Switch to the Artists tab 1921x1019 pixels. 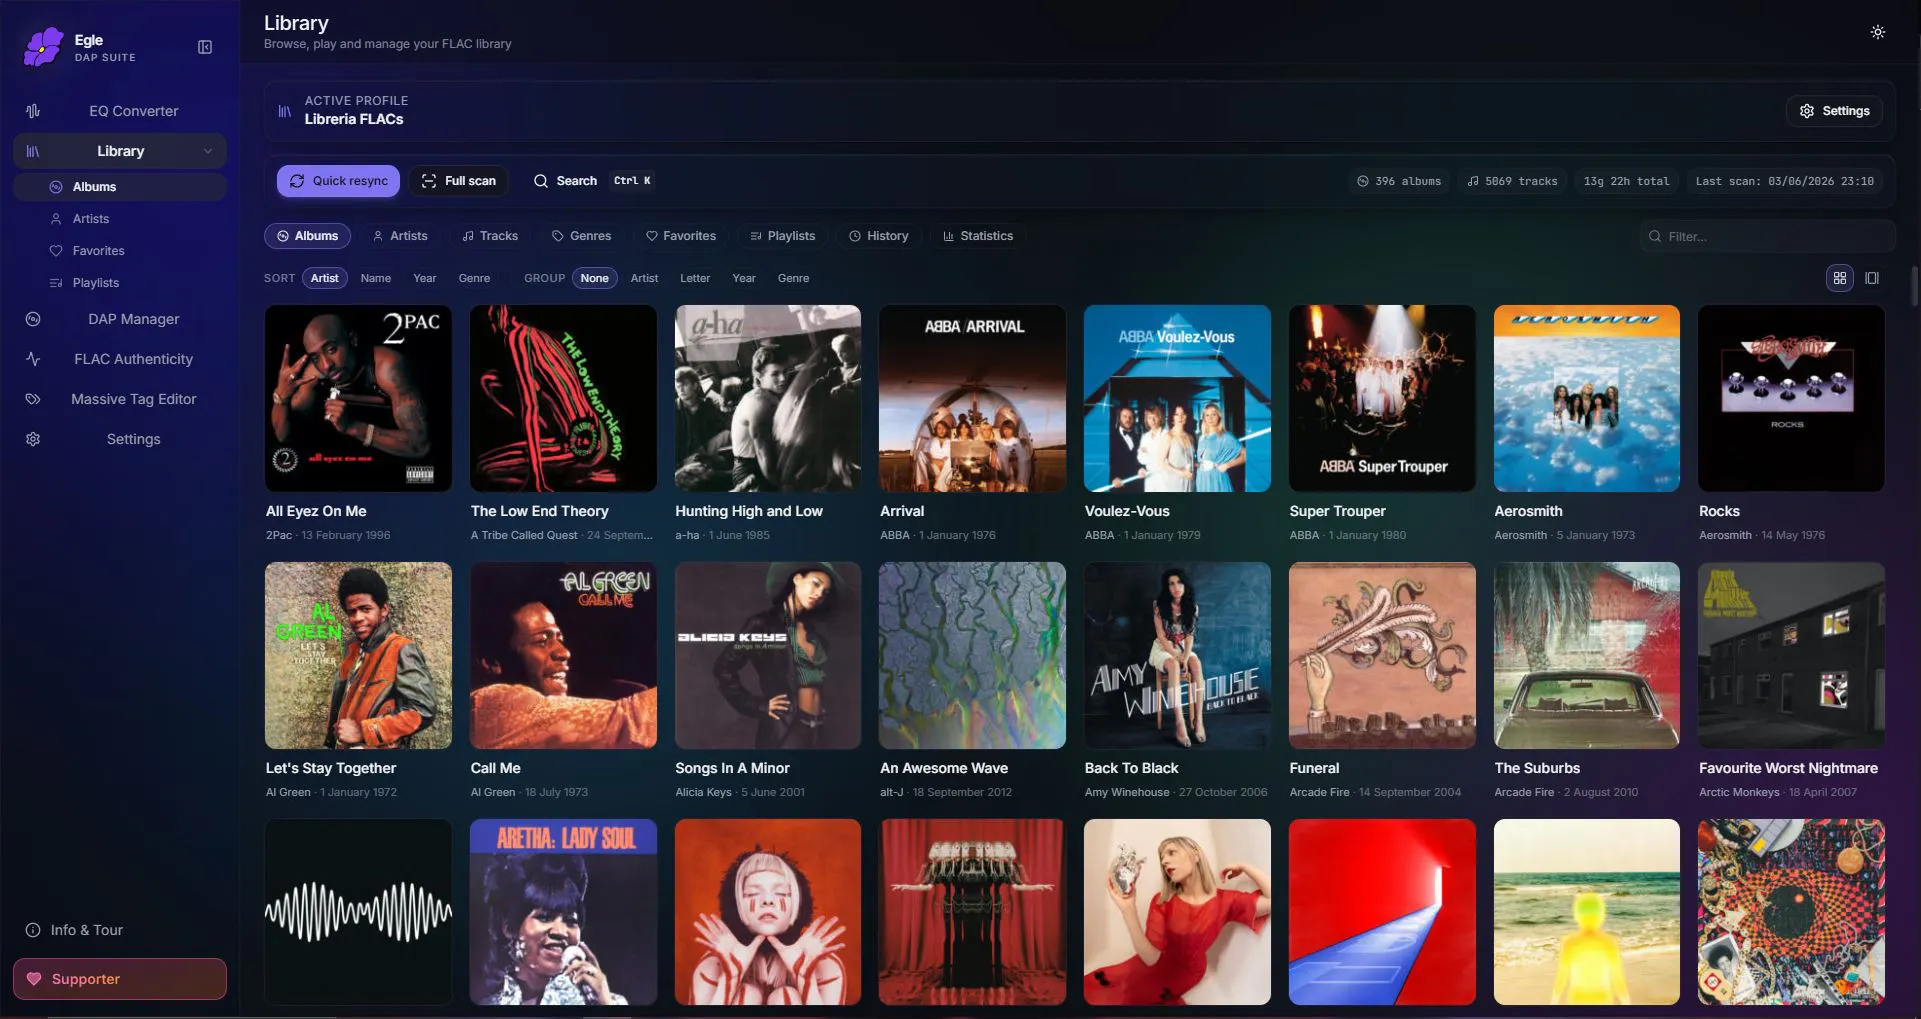tap(399, 236)
